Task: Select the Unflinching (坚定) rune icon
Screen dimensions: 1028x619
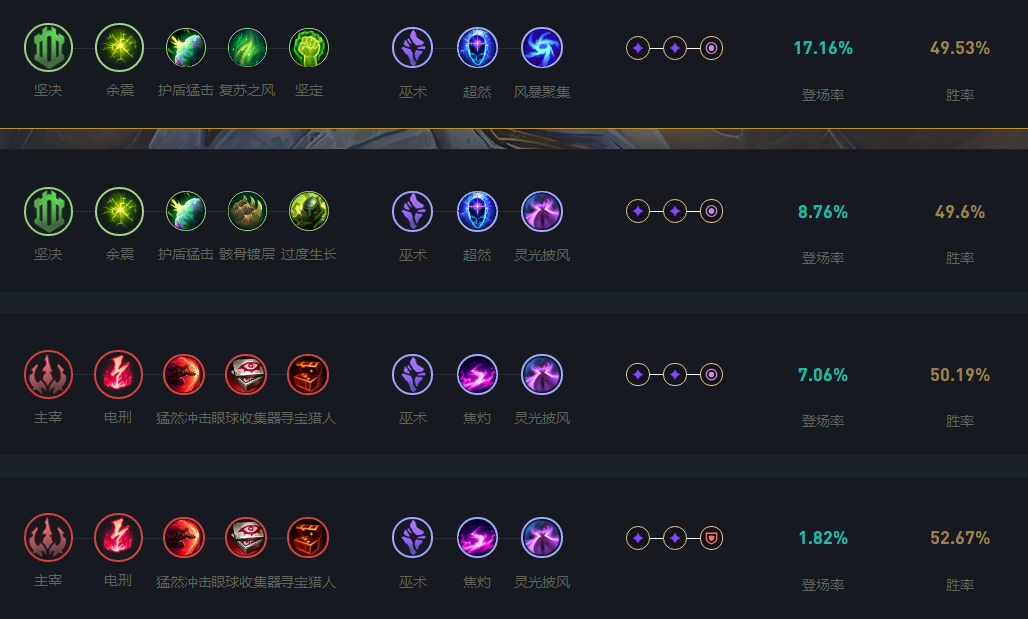Action: coord(309,48)
